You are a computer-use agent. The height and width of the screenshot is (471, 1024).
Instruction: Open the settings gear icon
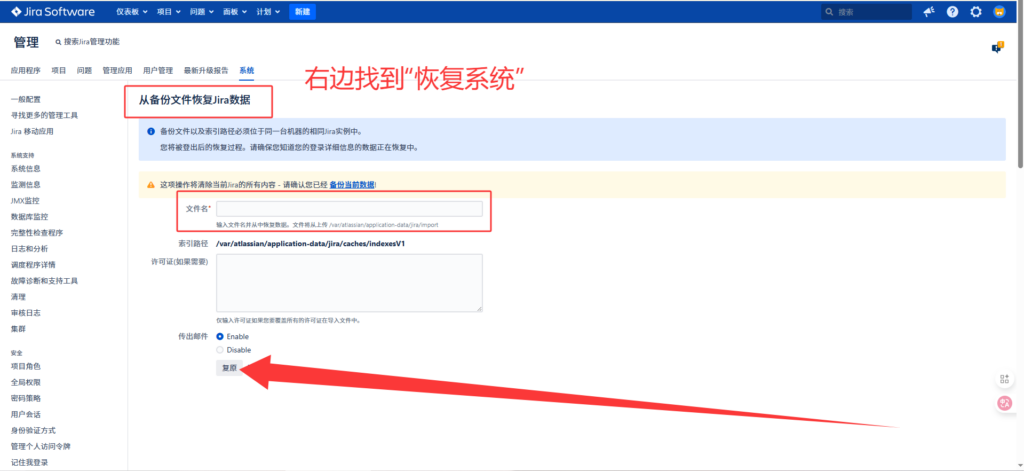pyautogui.click(x=976, y=12)
